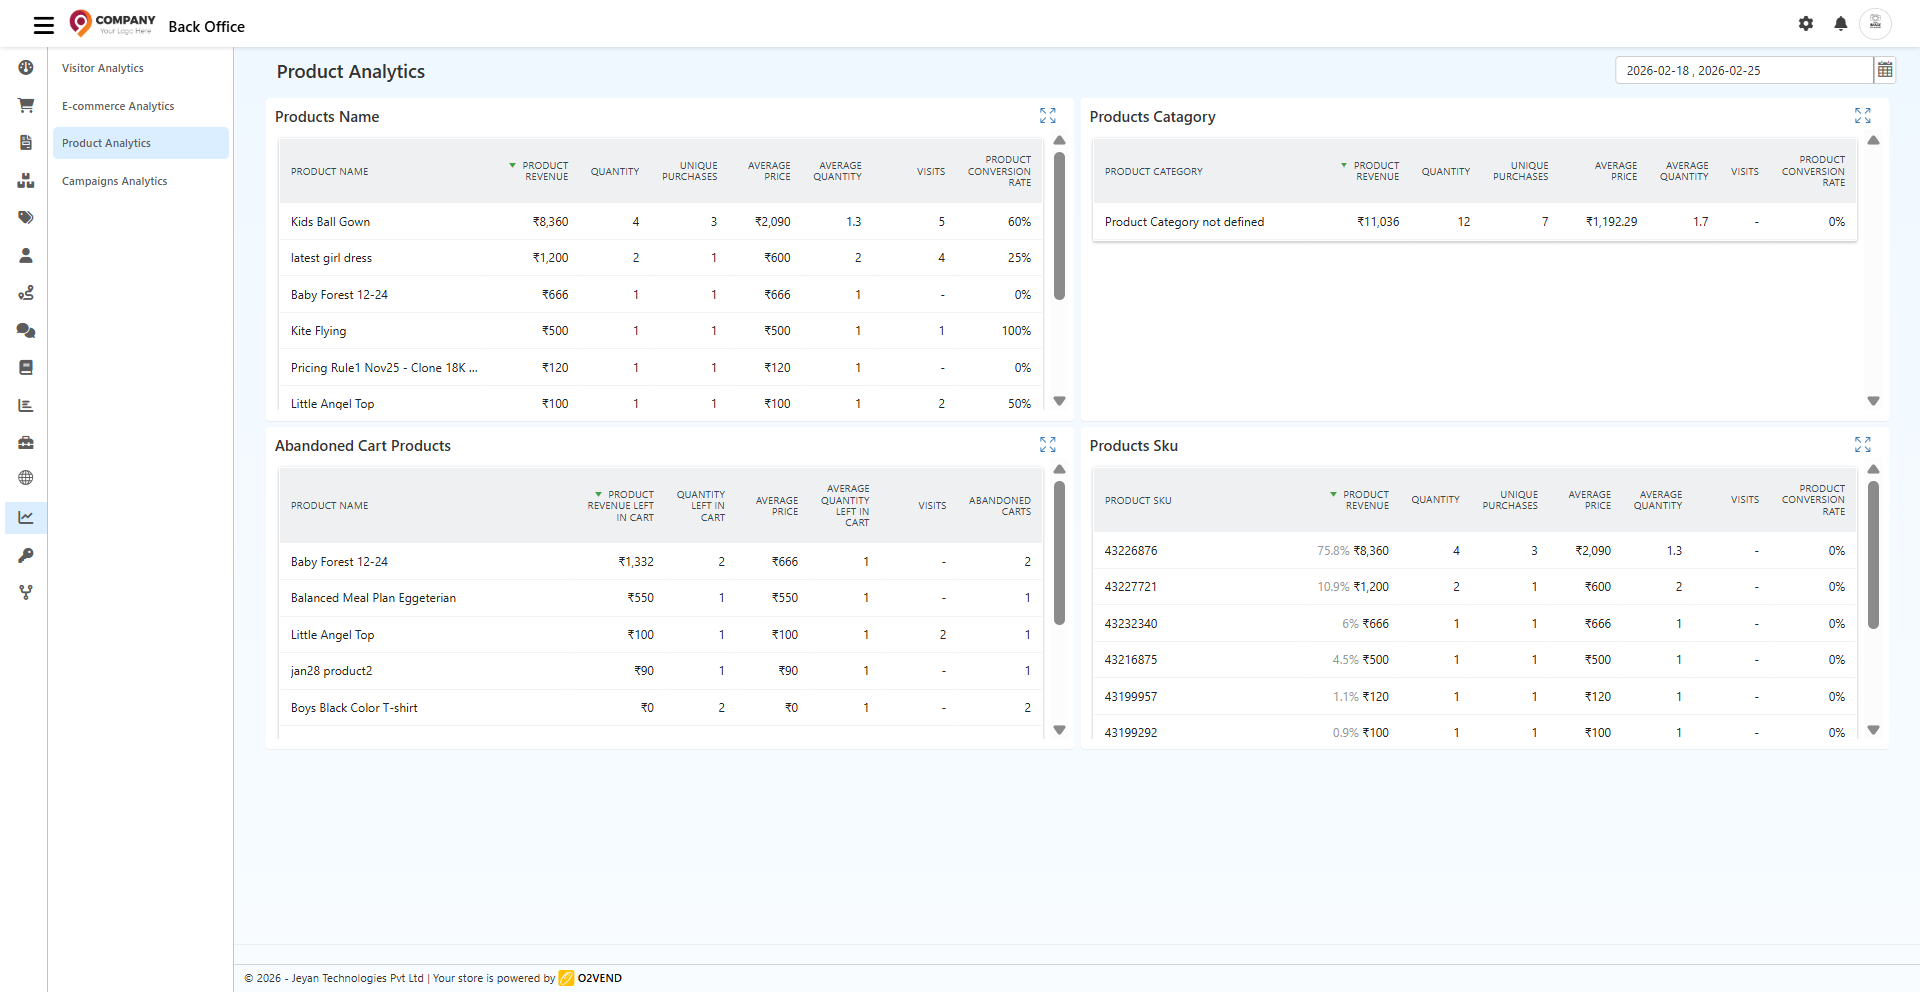The width and height of the screenshot is (1920, 992).
Task: Open the product tag icon in sidebar
Action: [x=26, y=217]
